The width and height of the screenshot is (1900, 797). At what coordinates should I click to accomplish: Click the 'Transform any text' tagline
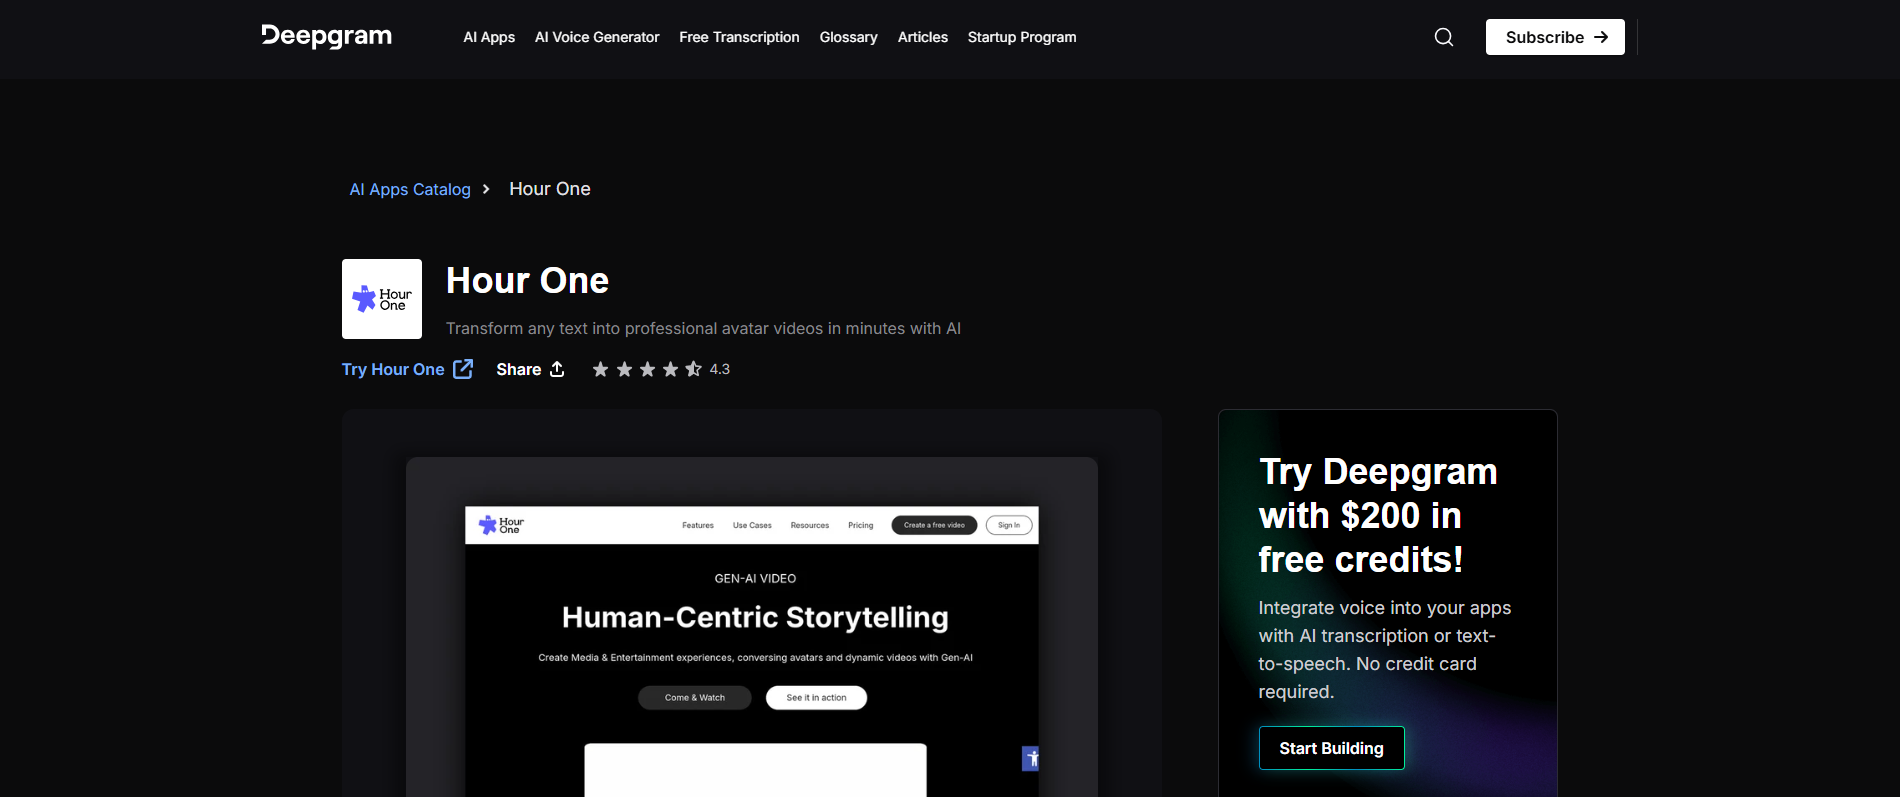(703, 328)
